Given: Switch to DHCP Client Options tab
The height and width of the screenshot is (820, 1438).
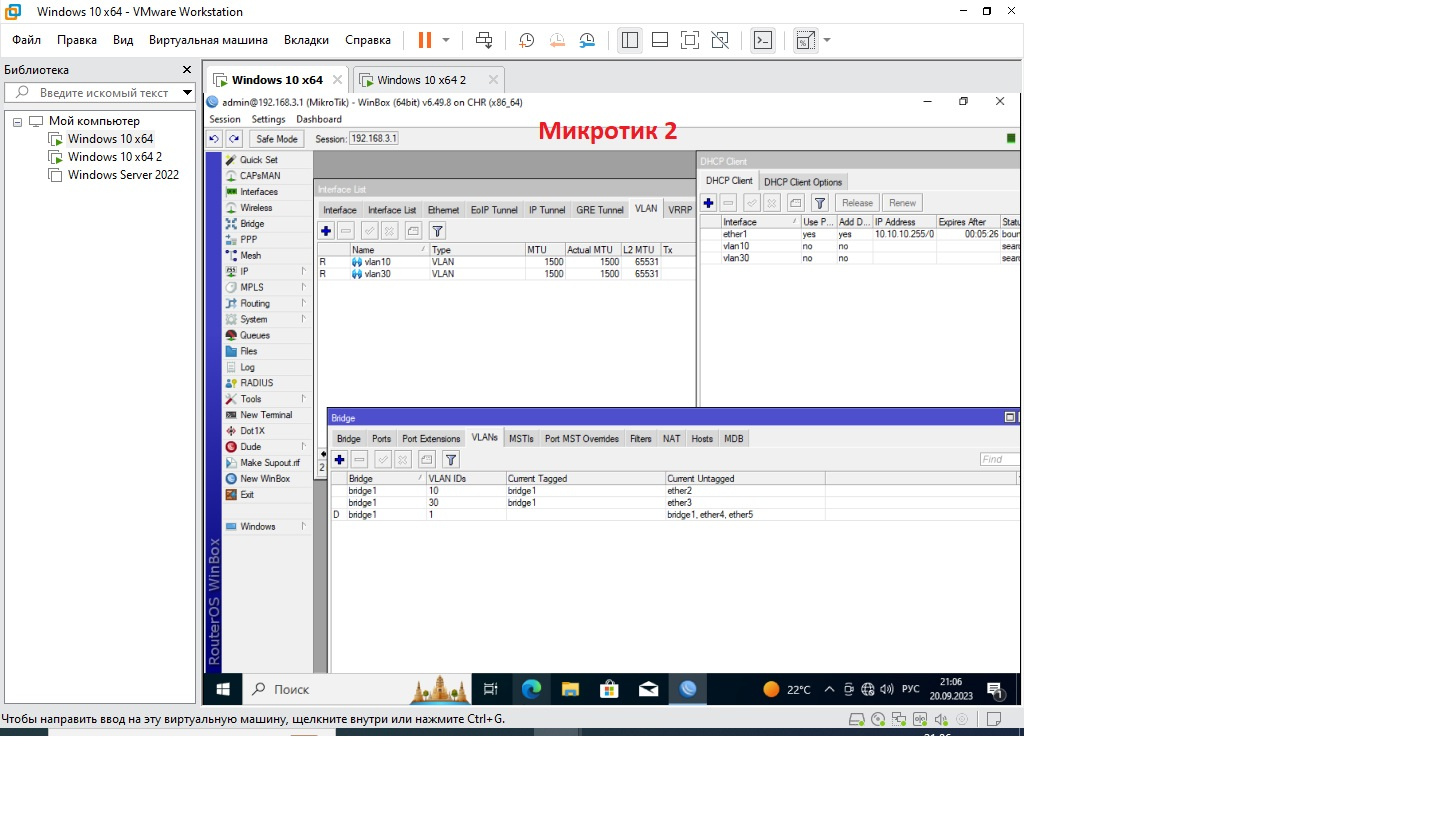Looking at the screenshot, I should pos(803,182).
